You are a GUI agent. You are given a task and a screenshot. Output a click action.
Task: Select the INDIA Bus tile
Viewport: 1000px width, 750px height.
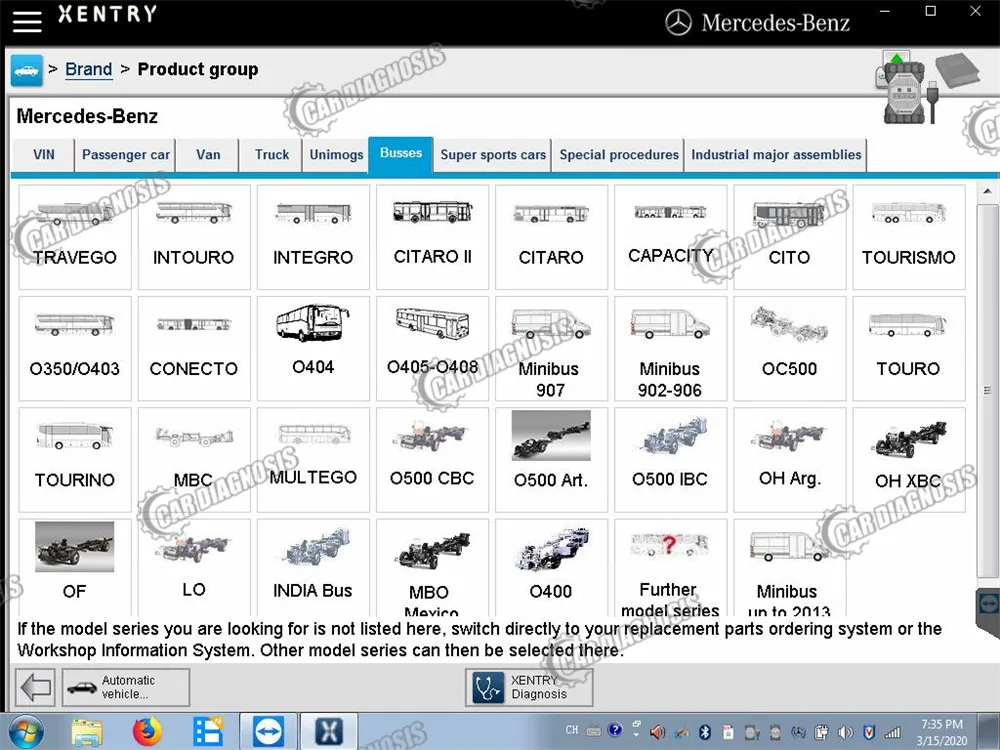click(x=313, y=568)
